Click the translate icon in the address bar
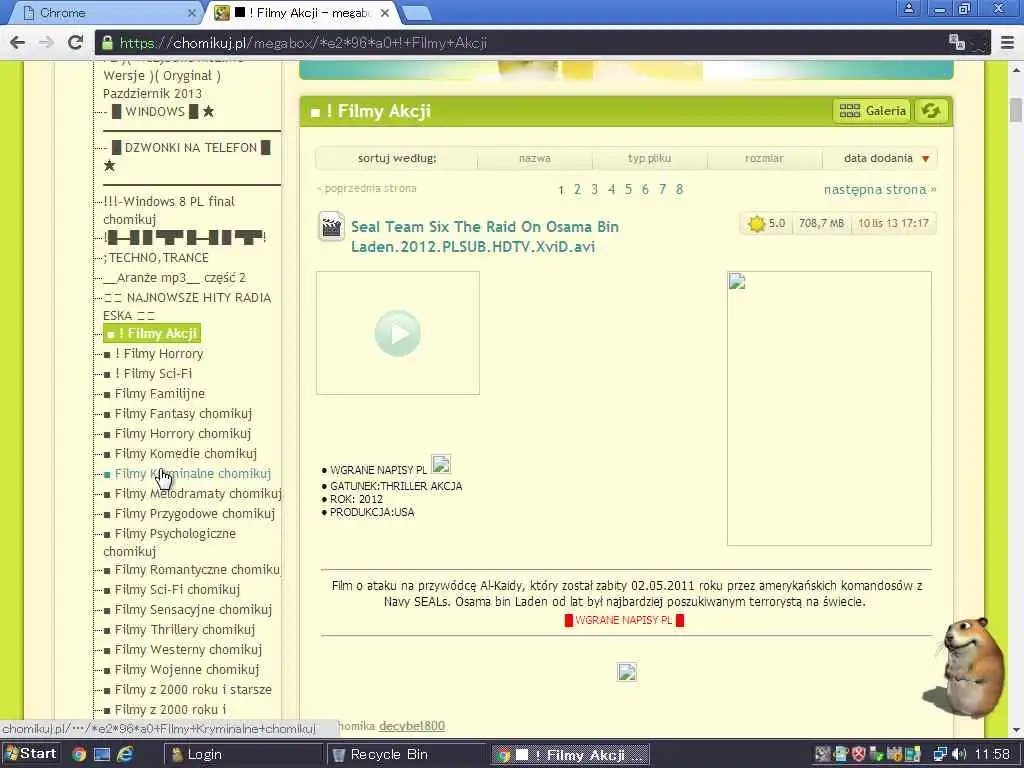 click(957, 42)
